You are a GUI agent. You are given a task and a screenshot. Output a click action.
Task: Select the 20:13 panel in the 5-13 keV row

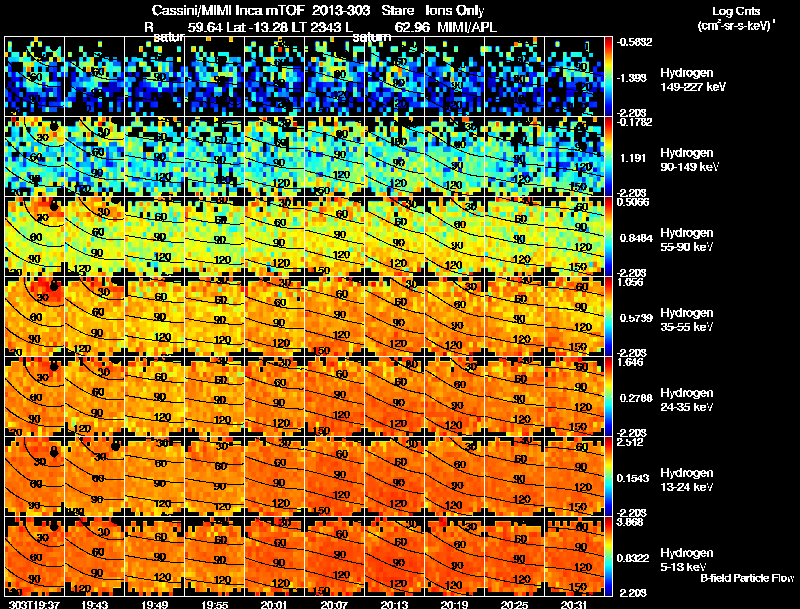pyautogui.click(x=394, y=556)
